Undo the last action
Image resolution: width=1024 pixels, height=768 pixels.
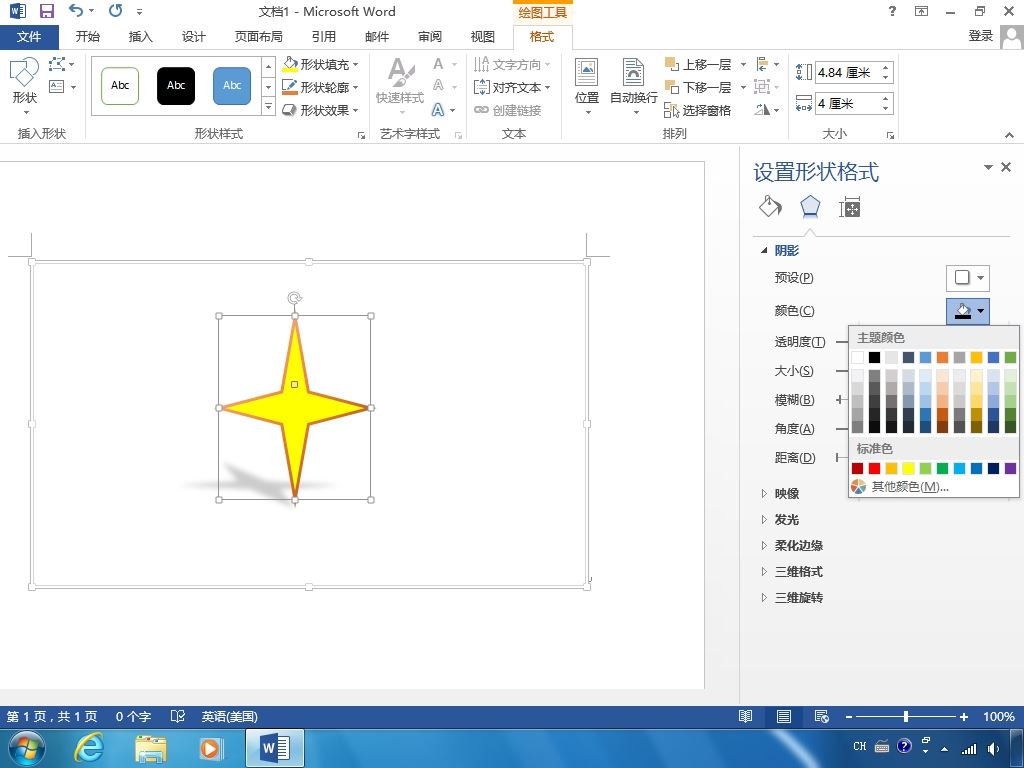76,10
